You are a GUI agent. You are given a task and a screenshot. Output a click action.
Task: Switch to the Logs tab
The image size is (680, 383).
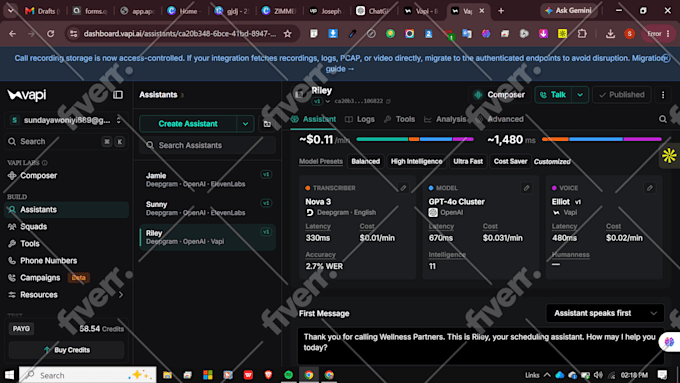point(360,119)
